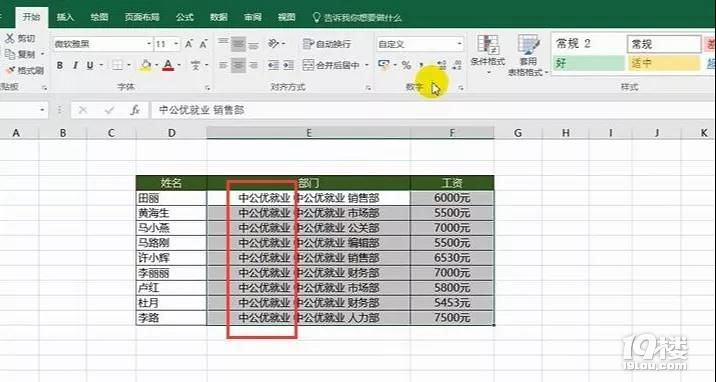Increase font size with larger A icon
716x382 pixels.
189,44
